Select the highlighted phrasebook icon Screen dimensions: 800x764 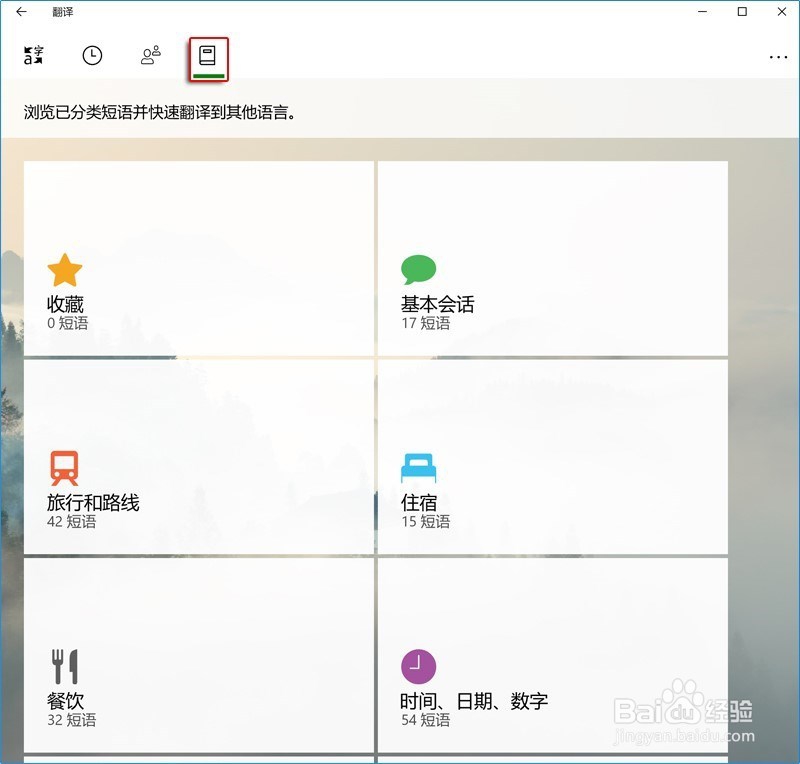pos(208,56)
